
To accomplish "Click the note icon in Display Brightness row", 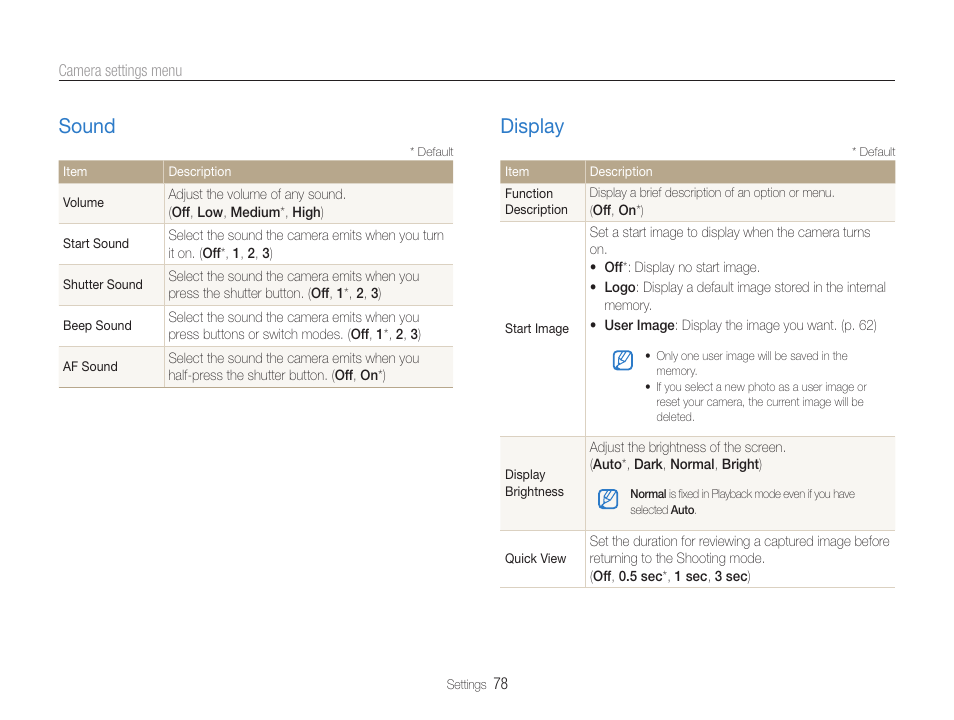I will 608,499.
